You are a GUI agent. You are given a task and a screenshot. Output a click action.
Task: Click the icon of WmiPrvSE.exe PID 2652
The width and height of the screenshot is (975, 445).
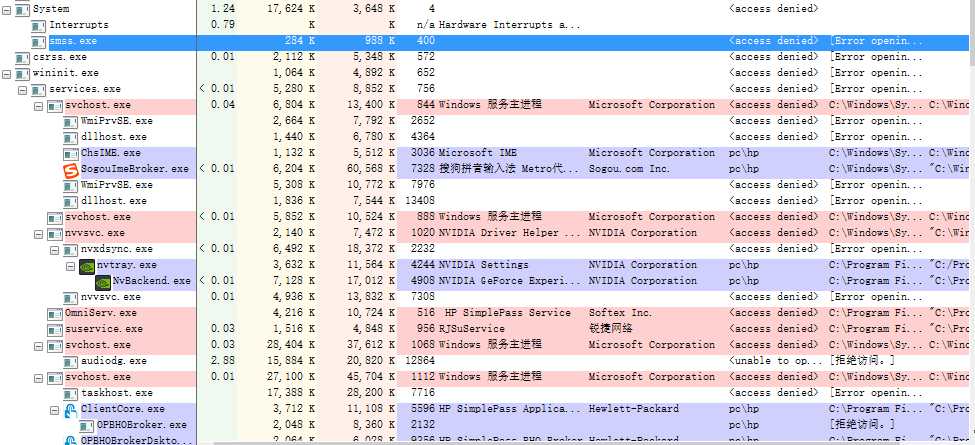(71, 121)
